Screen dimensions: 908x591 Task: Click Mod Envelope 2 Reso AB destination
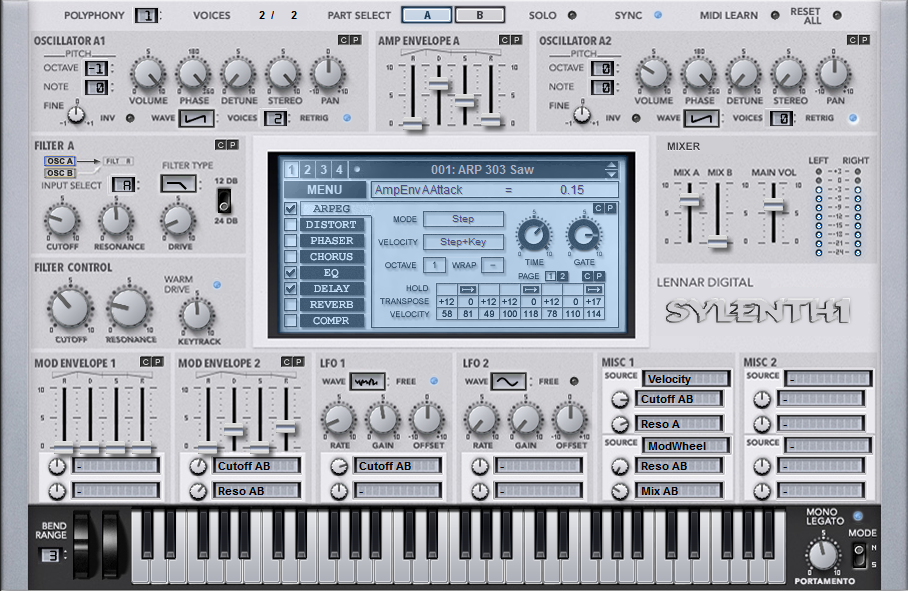257,491
